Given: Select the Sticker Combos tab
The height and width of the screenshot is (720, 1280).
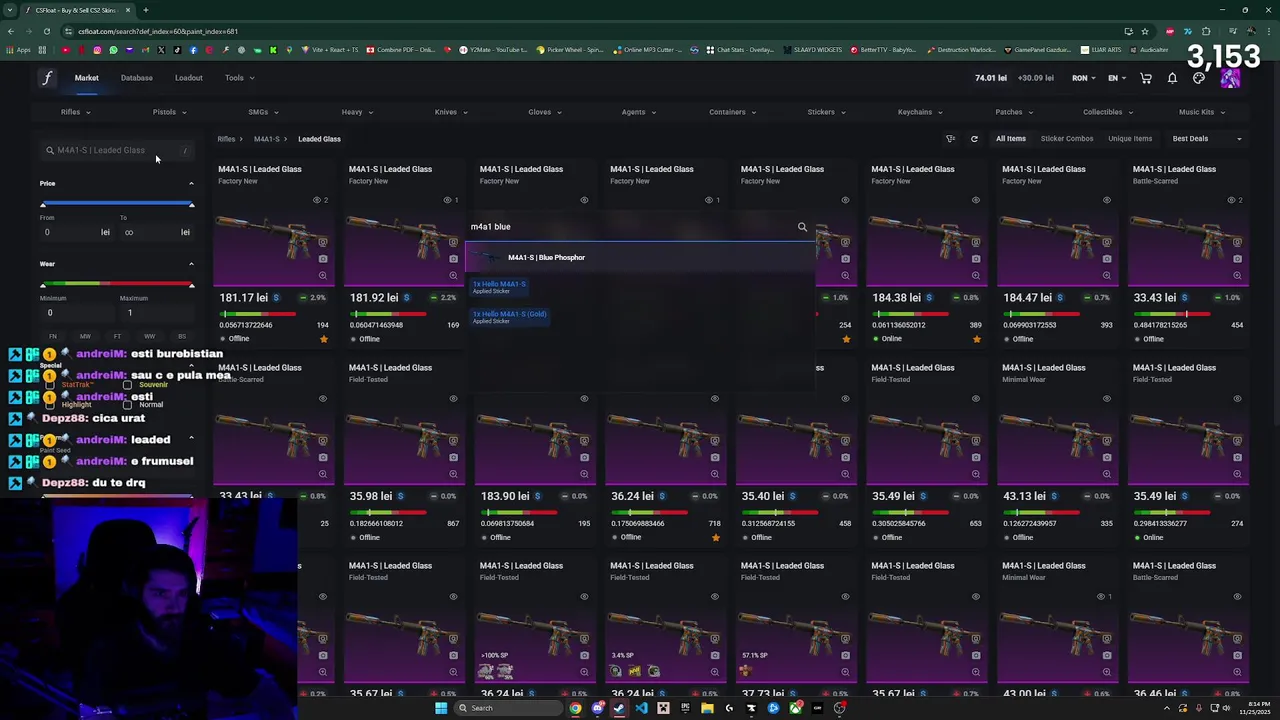Looking at the screenshot, I should pos(1067,139).
